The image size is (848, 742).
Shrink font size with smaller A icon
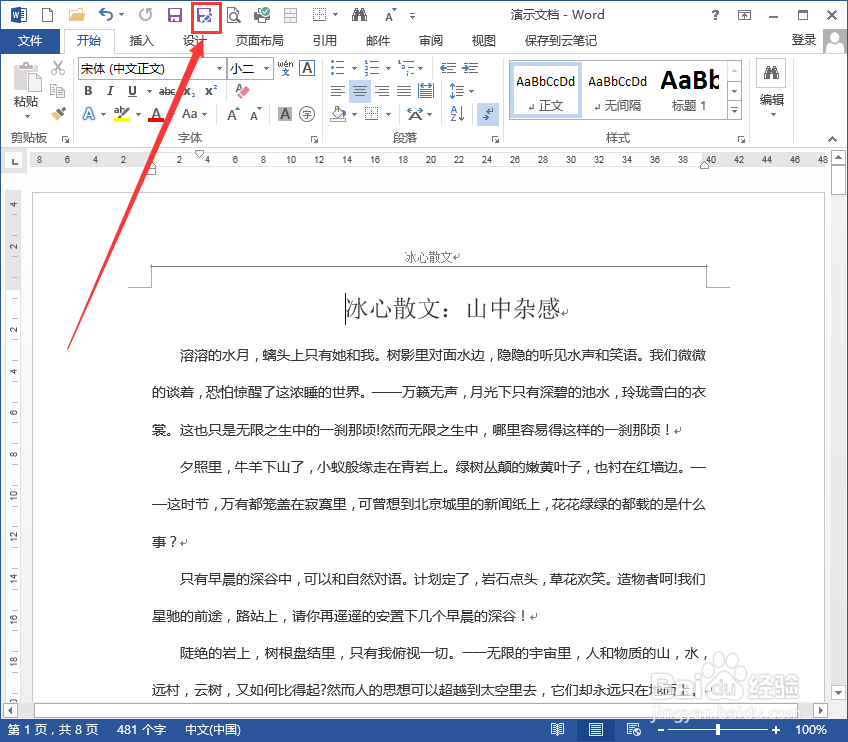(x=255, y=114)
